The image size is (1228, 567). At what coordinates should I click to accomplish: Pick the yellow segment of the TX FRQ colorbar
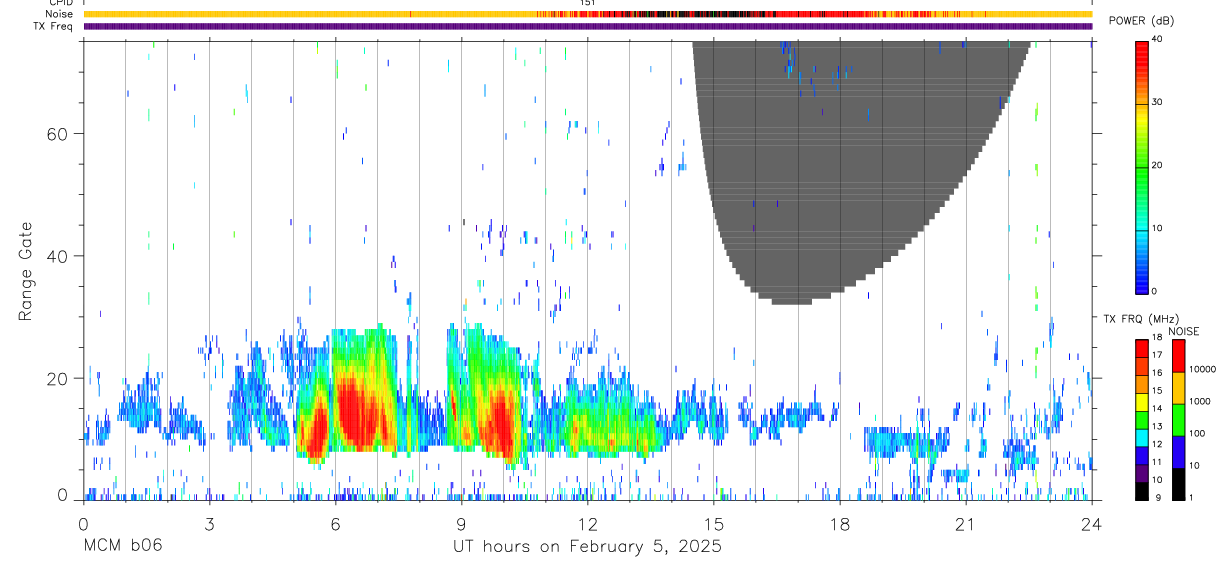tap(1141, 402)
